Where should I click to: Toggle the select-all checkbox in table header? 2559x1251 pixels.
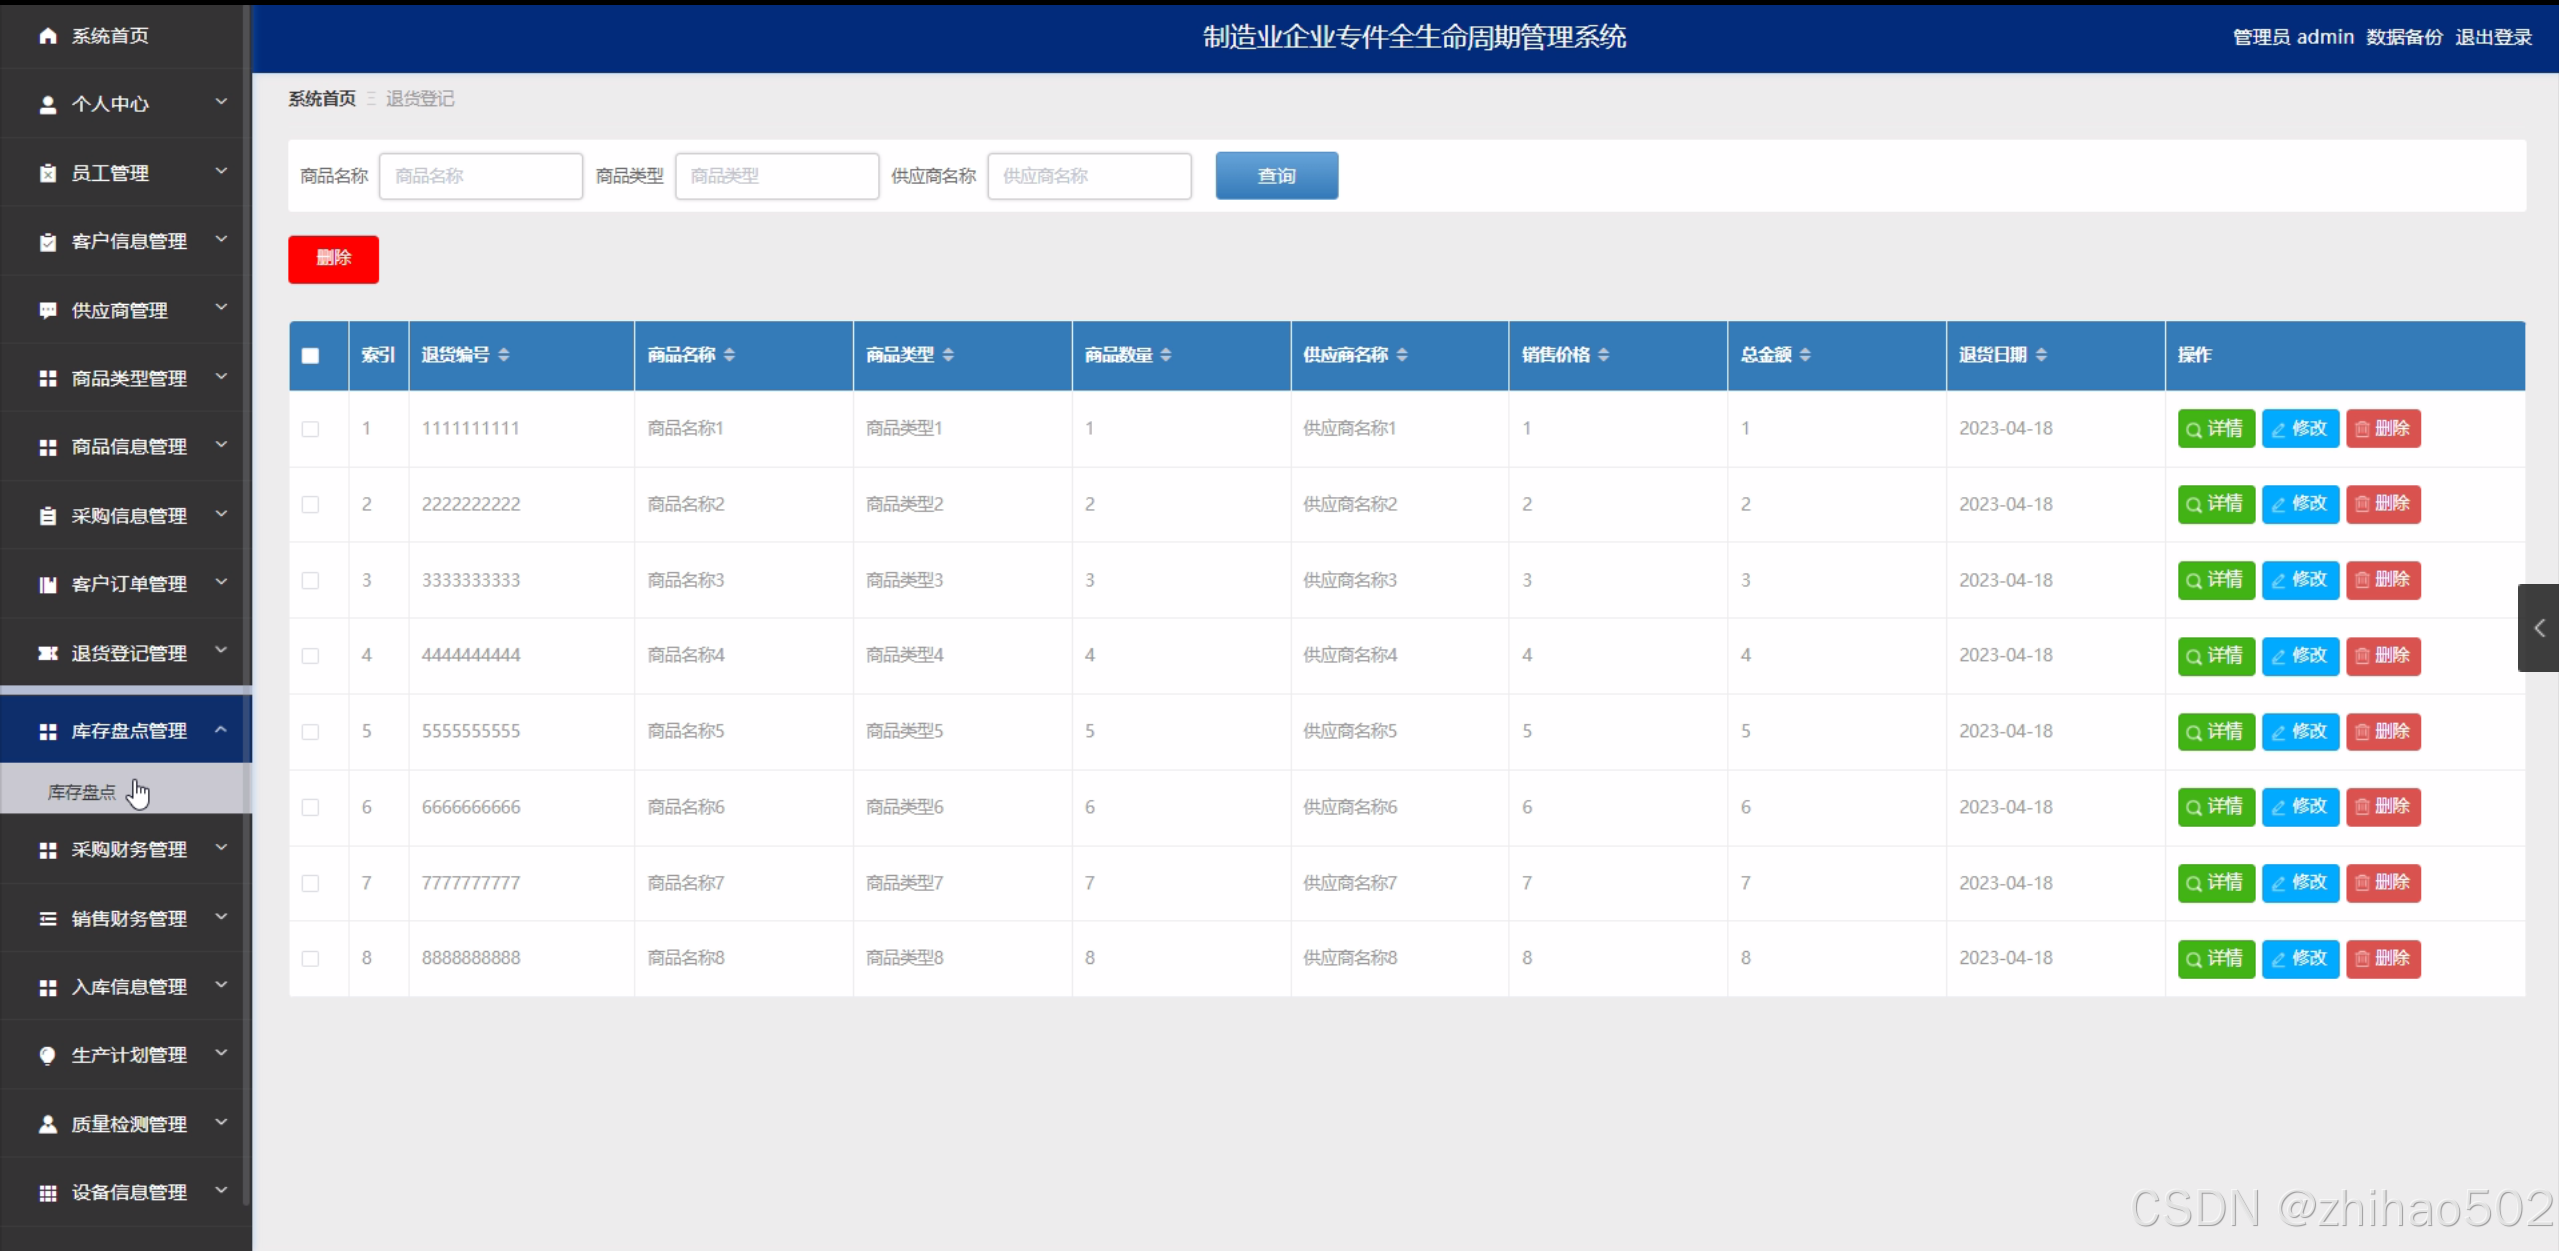click(x=310, y=356)
